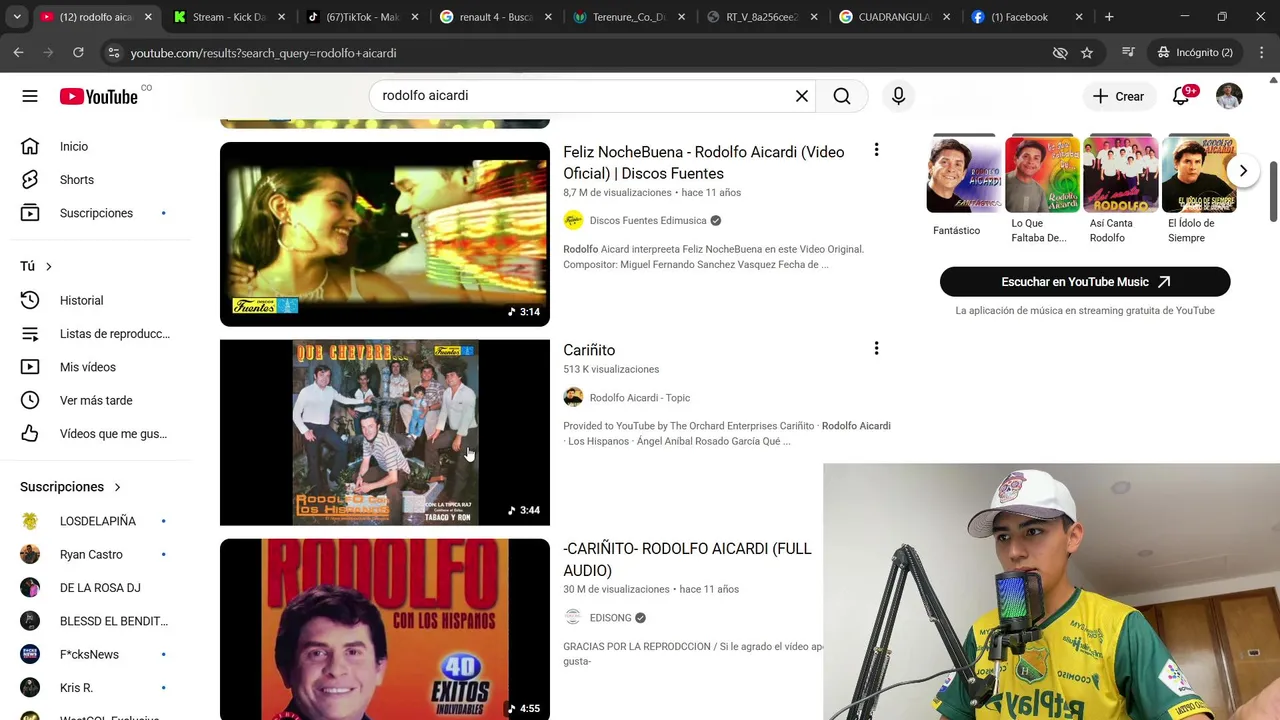The height and width of the screenshot is (720, 1280).
Task: Click Escuchar en YouTube Music button
Action: (1085, 282)
